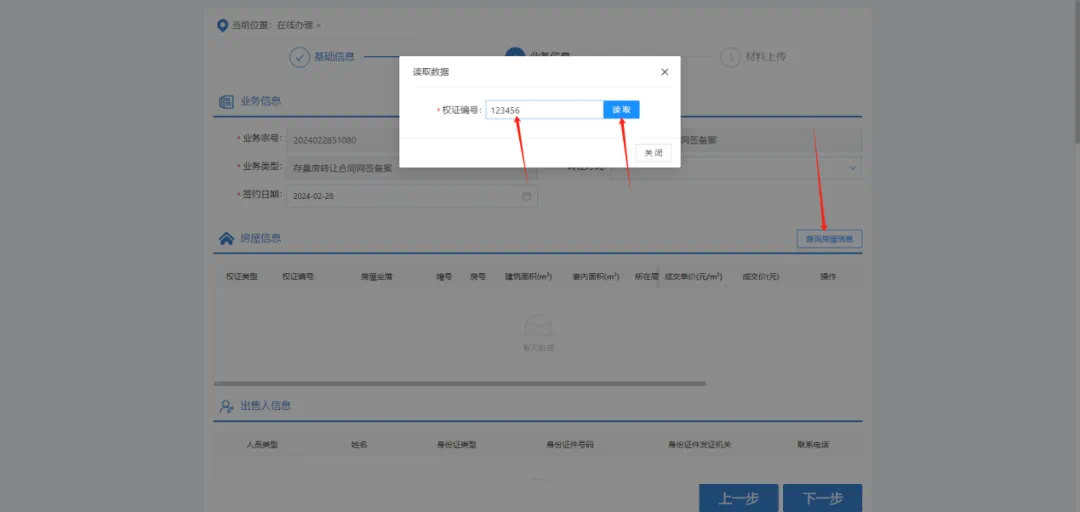Screen dimensions: 1080x512
Task: Click the 签约日期 date field 2024-02-28
Action: tap(411, 196)
